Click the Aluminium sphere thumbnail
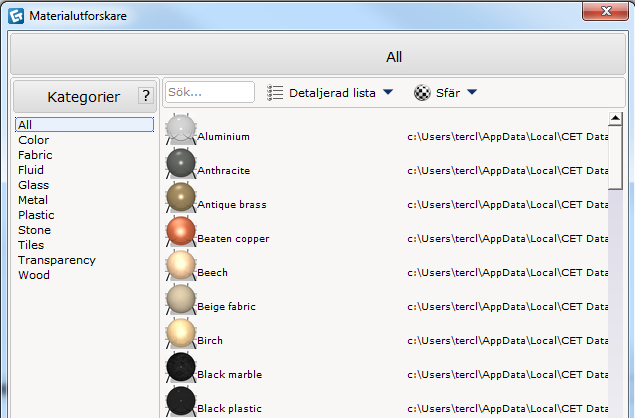Image resolution: width=635 pixels, height=418 pixels. 181,129
